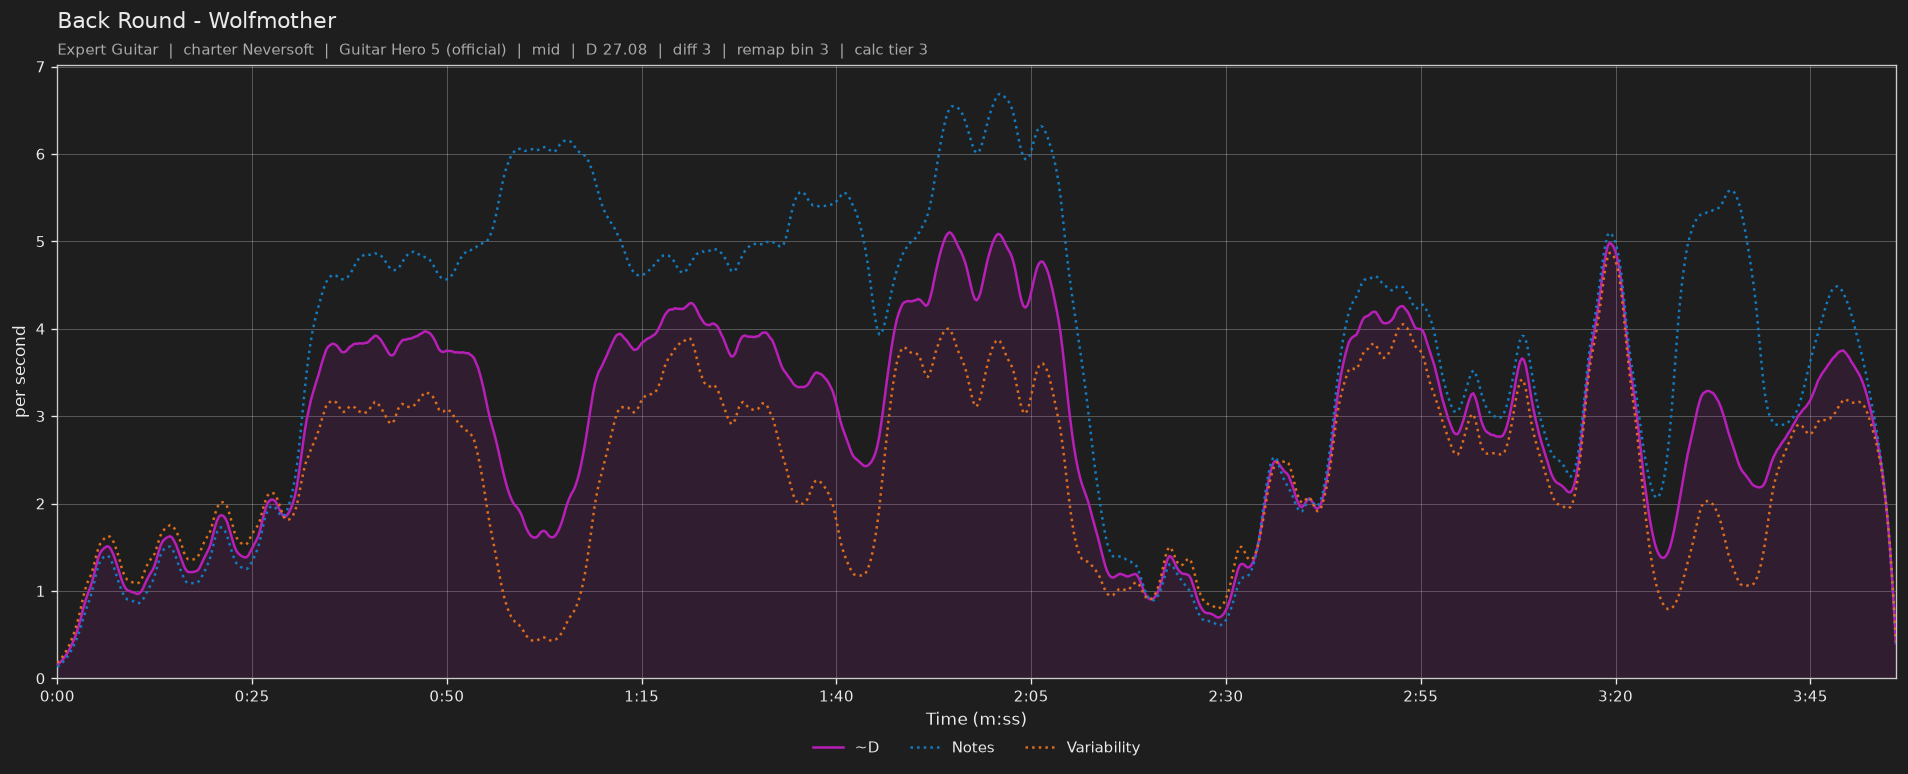Toggle the 'Variability' legend entry
Viewport: 1908px width, 774px height.
pyautogui.click(x=1083, y=747)
